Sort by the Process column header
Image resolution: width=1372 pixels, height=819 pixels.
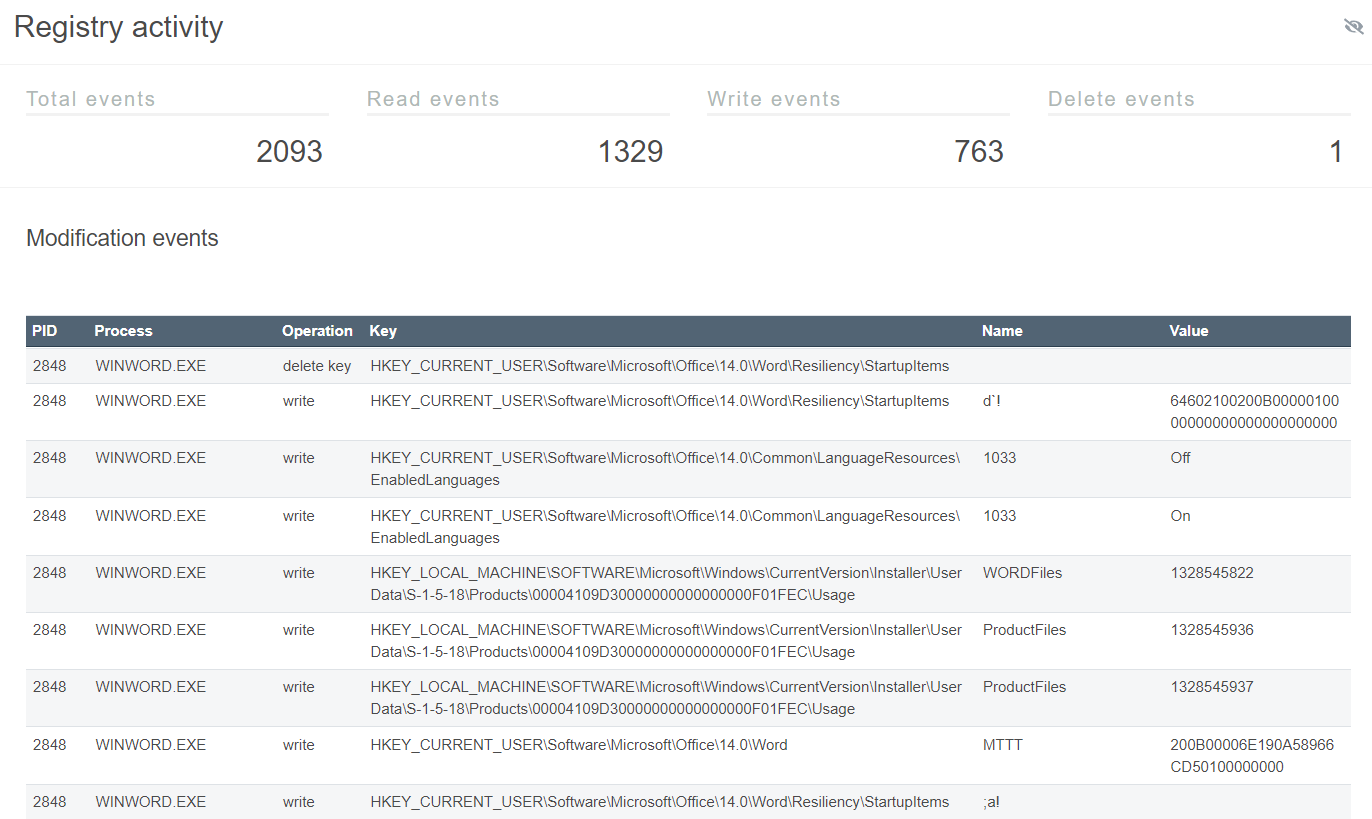[x=123, y=331]
